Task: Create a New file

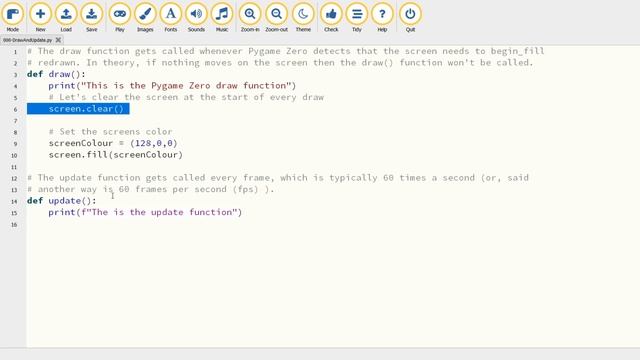Action: coord(40,17)
